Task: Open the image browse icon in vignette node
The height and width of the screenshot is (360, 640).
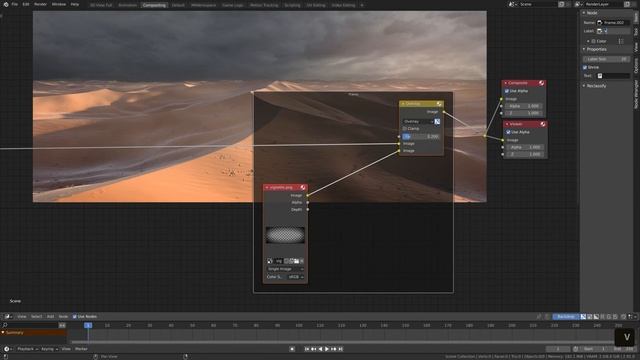Action: (269, 261)
